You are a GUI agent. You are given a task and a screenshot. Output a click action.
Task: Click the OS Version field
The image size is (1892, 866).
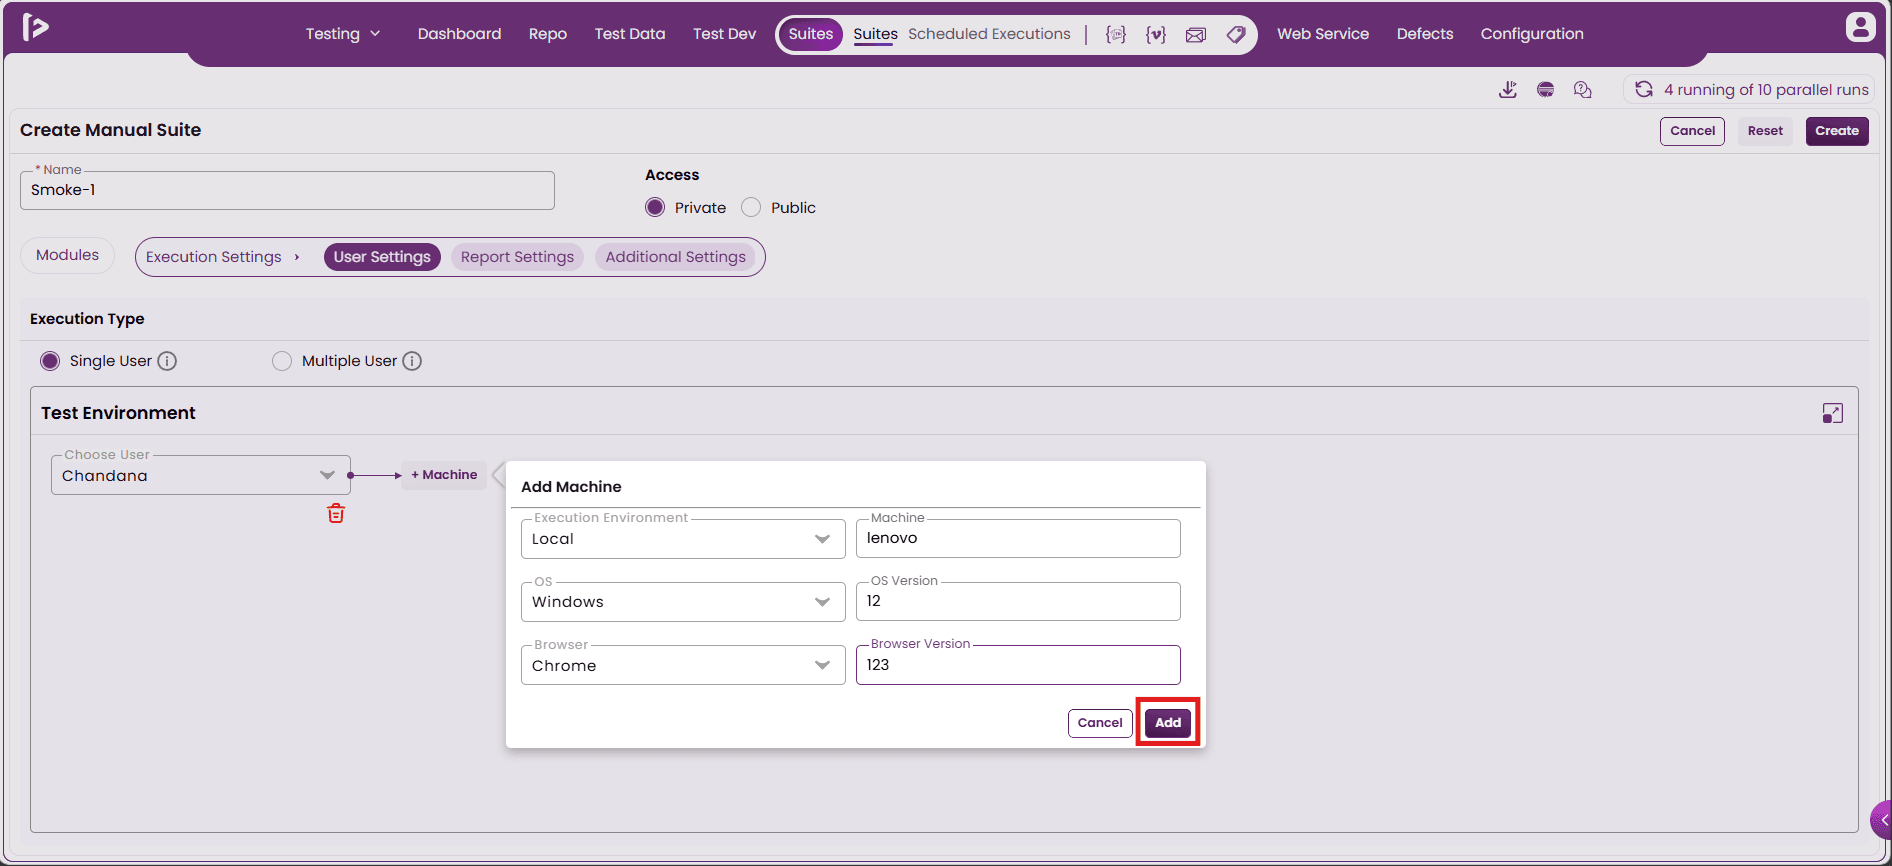tap(1018, 601)
